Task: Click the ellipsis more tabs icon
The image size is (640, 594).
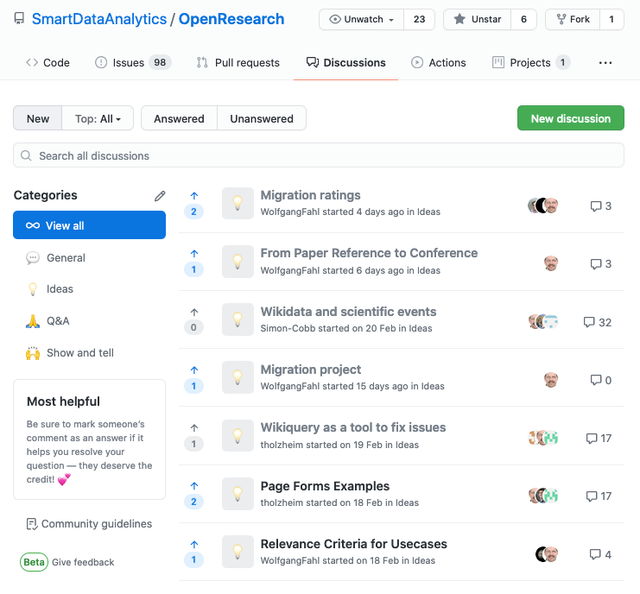Action: [x=605, y=63]
